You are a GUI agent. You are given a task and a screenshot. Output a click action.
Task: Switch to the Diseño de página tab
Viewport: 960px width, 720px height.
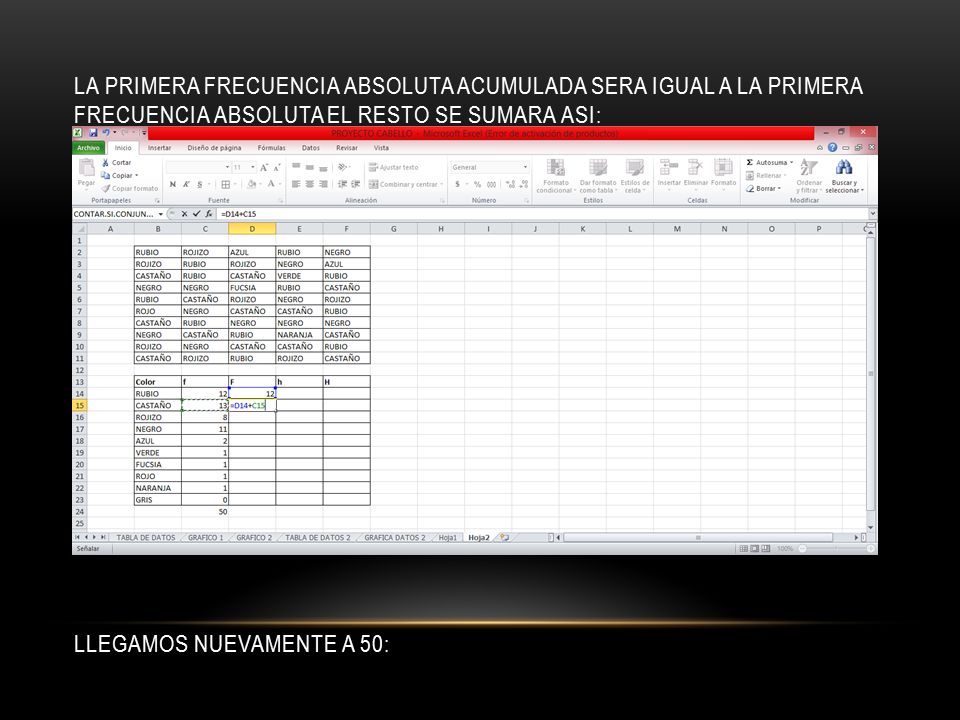tap(214, 148)
